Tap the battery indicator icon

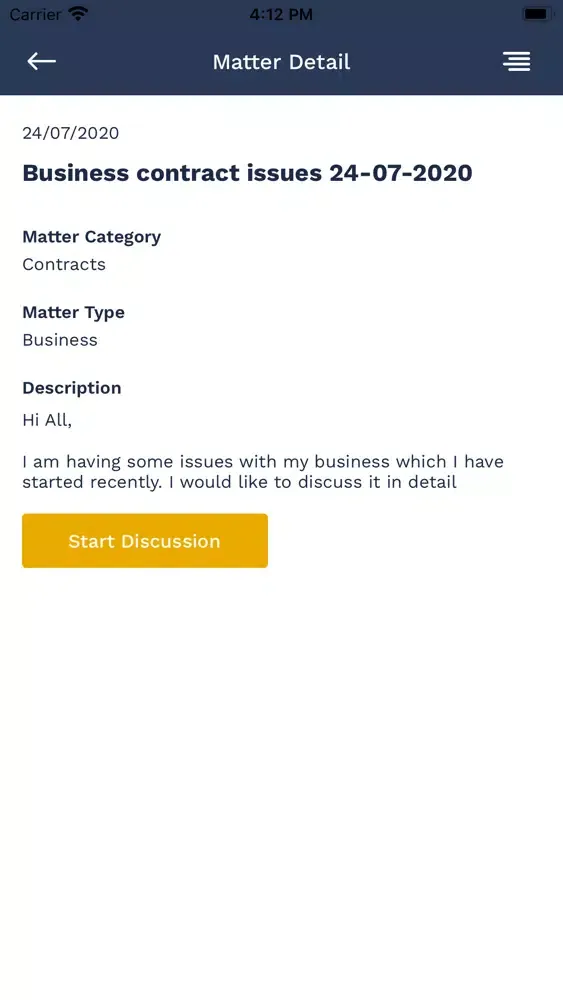point(537,13)
